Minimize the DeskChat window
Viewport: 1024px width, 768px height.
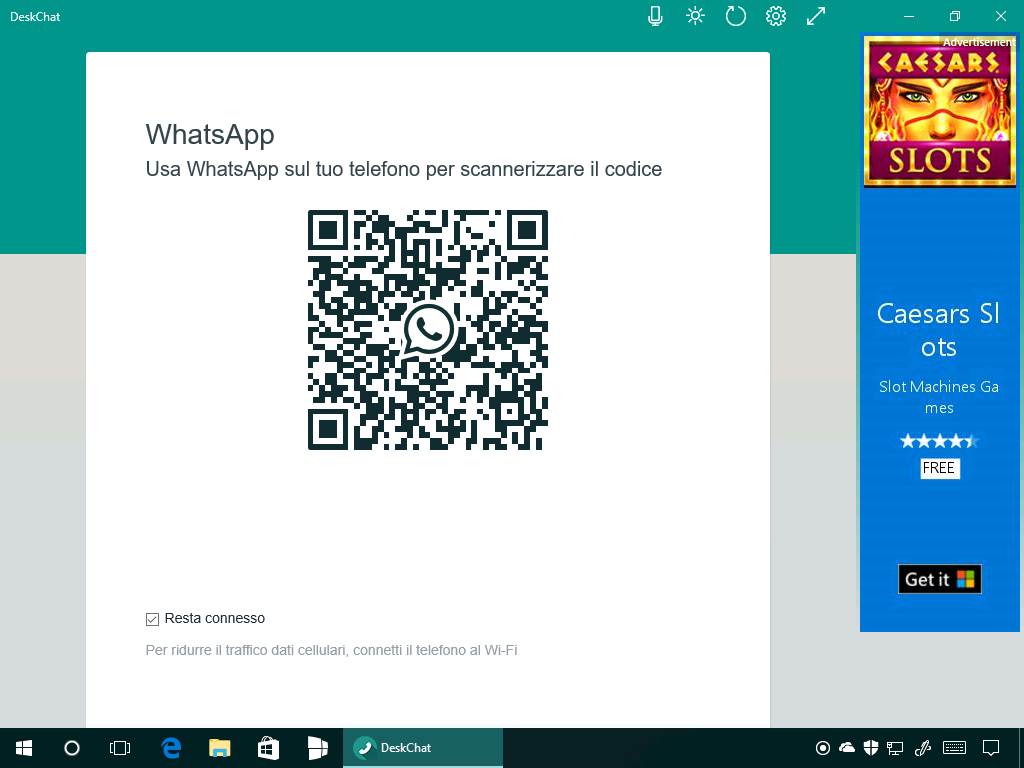[x=909, y=16]
